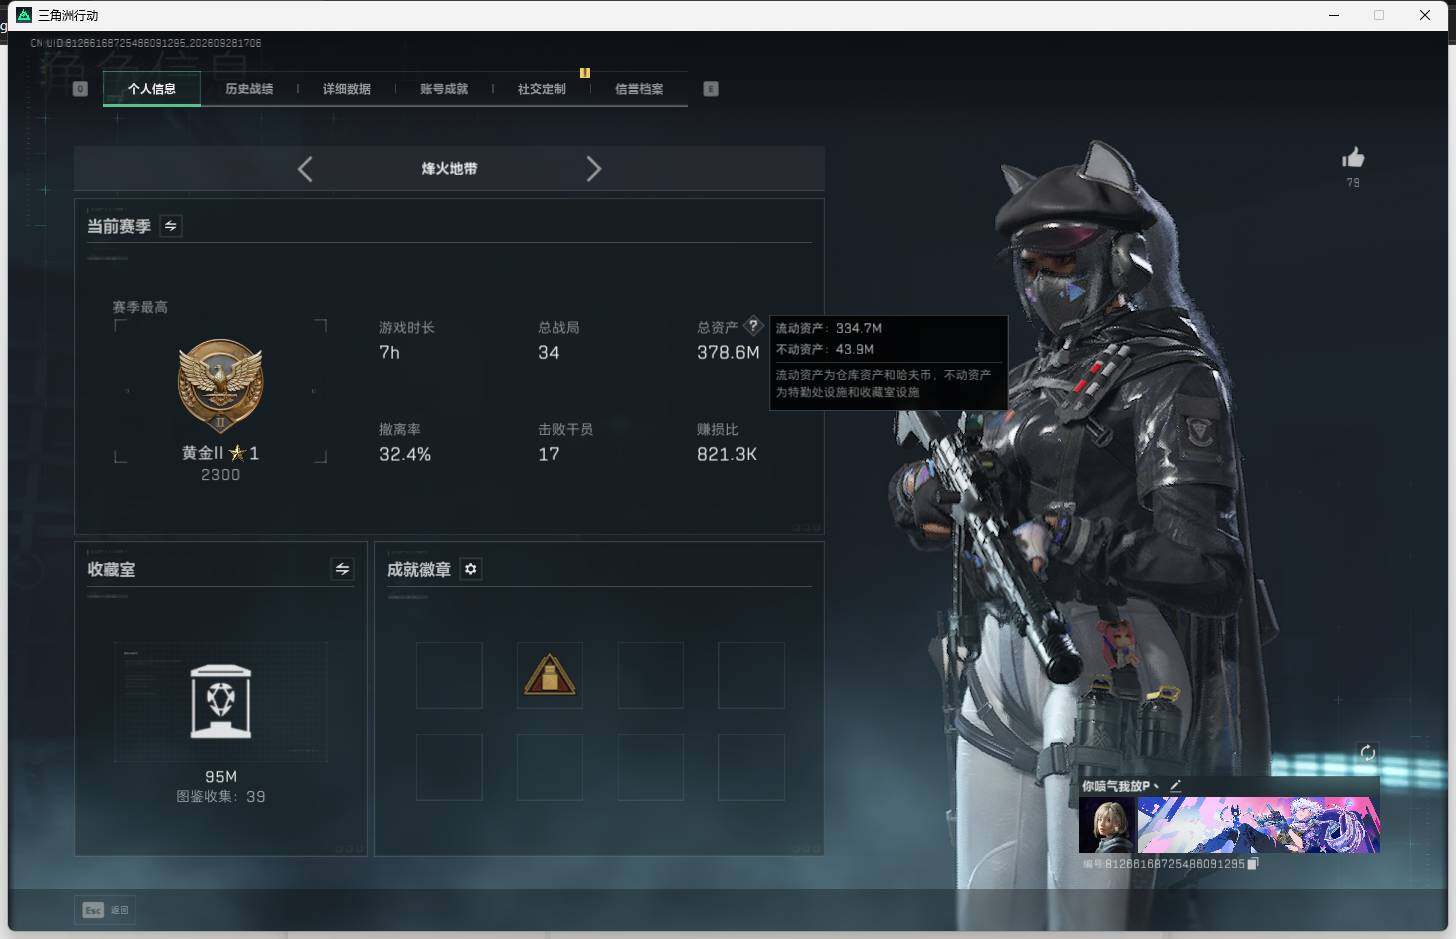The height and width of the screenshot is (939, 1456).
Task: Click the 三角洲行动 app icon in title bar
Action: pos(24,15)
